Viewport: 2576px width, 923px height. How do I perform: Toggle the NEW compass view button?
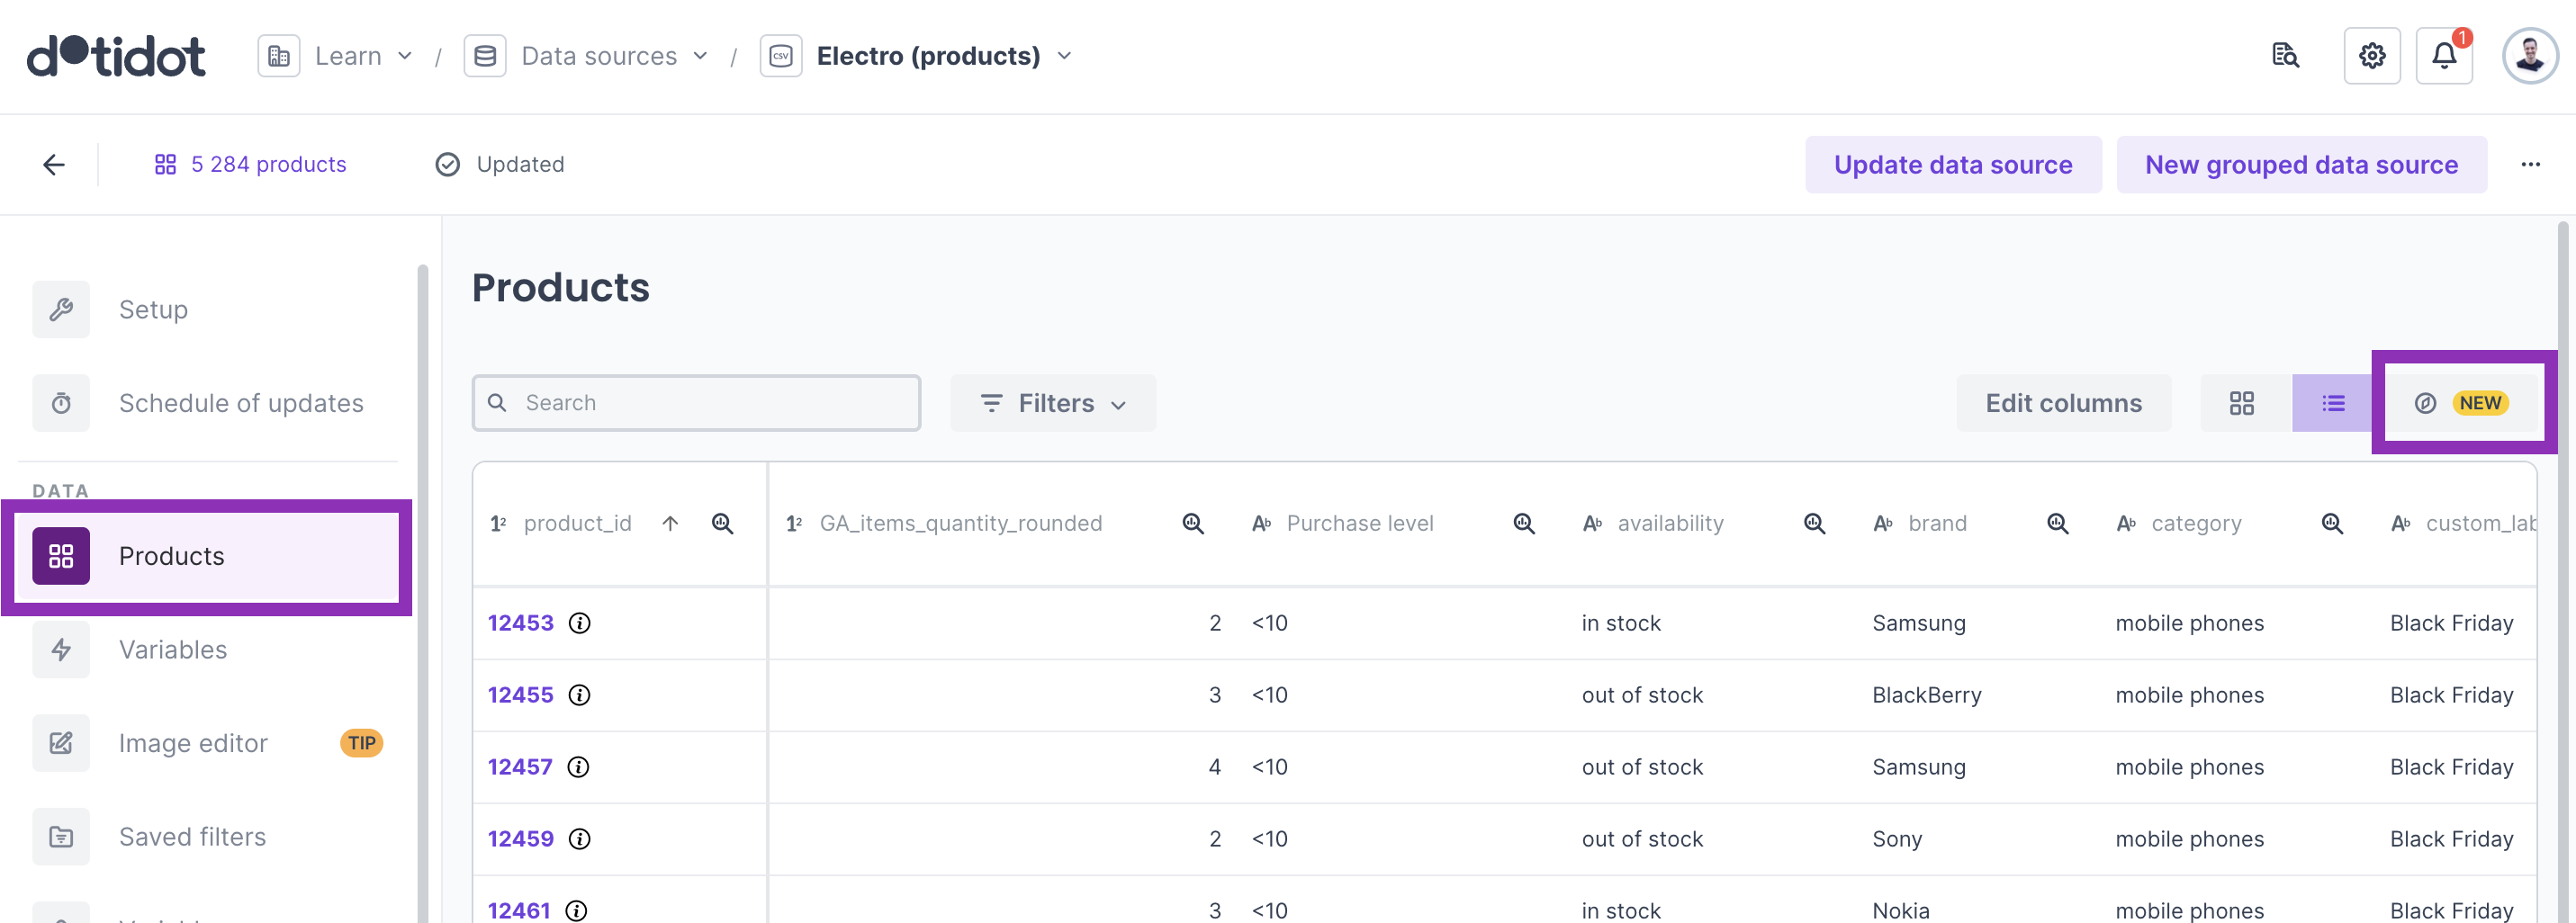pos(2461,403)
